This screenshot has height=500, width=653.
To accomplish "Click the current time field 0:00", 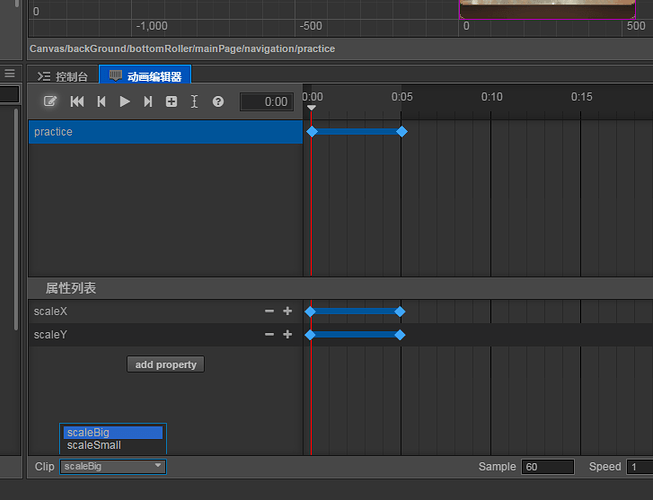I will tap(267, 102).
